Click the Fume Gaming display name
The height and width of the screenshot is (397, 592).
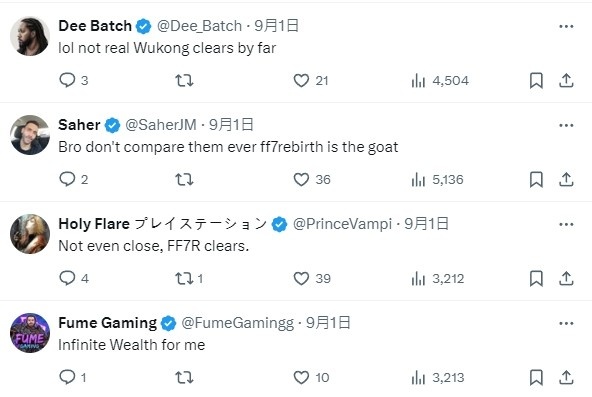click(x=108, y=323)
